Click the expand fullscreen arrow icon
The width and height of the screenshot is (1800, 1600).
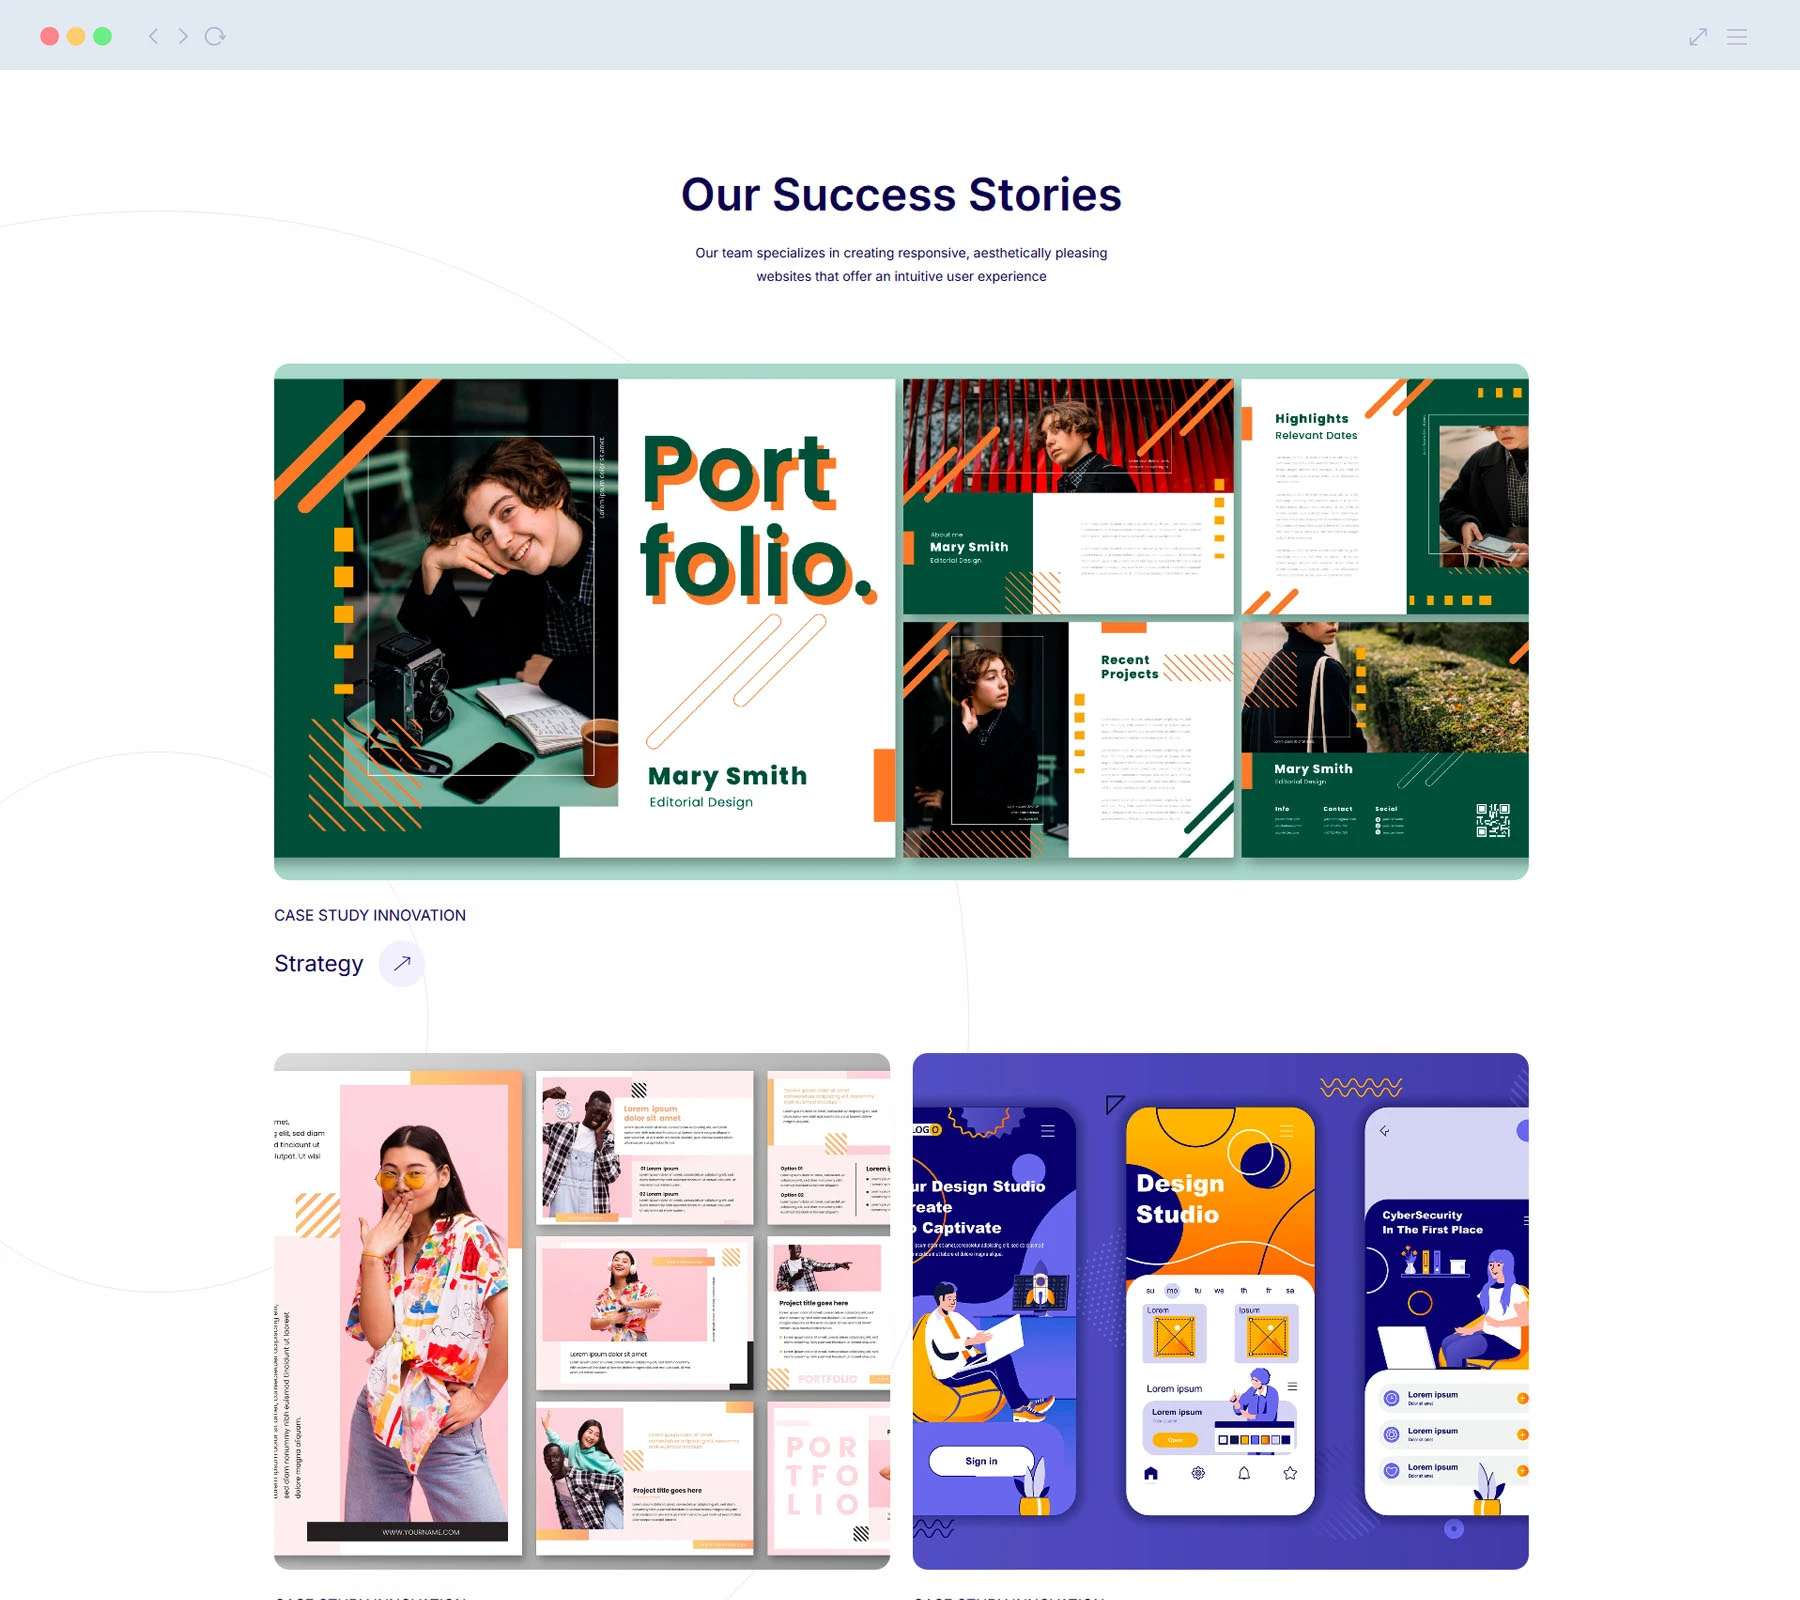[1698, 37]
